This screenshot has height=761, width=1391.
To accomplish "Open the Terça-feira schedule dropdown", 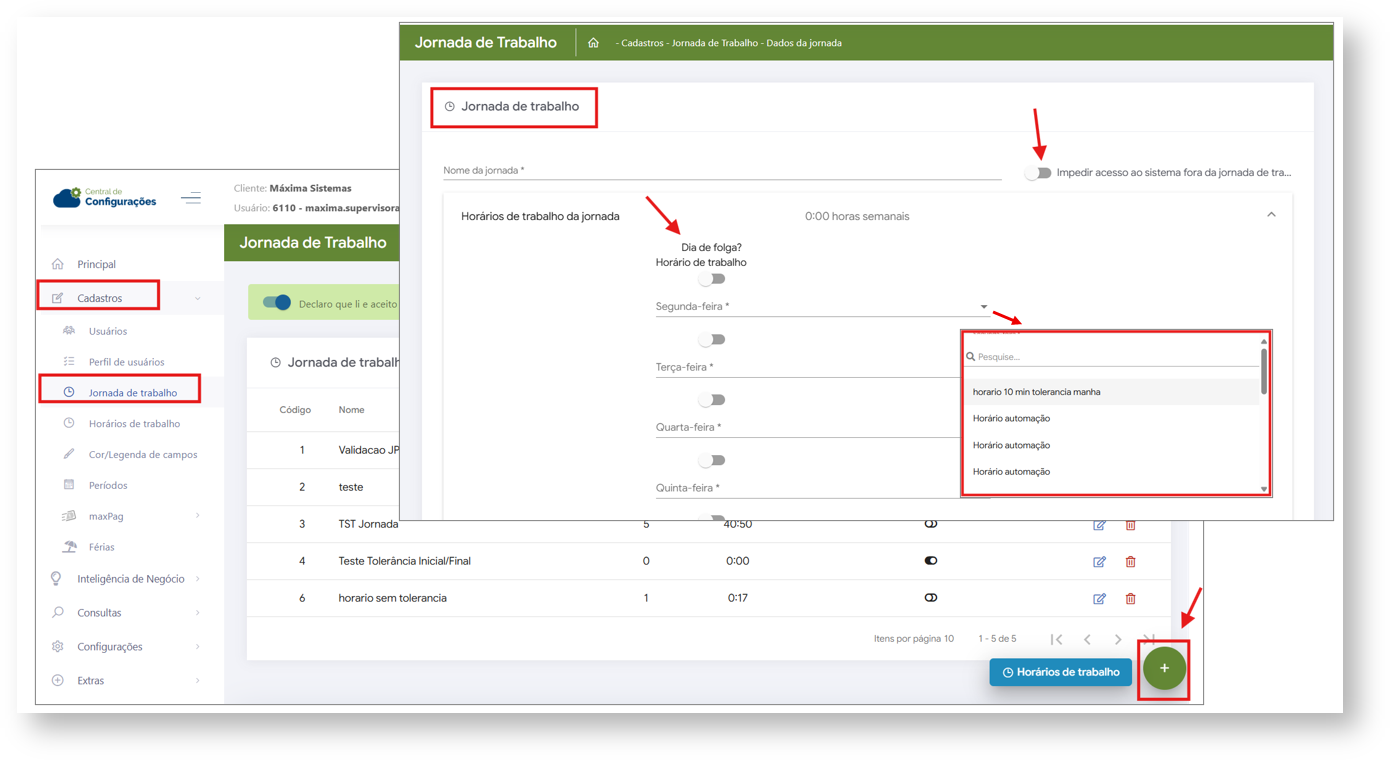I will 807,367.
